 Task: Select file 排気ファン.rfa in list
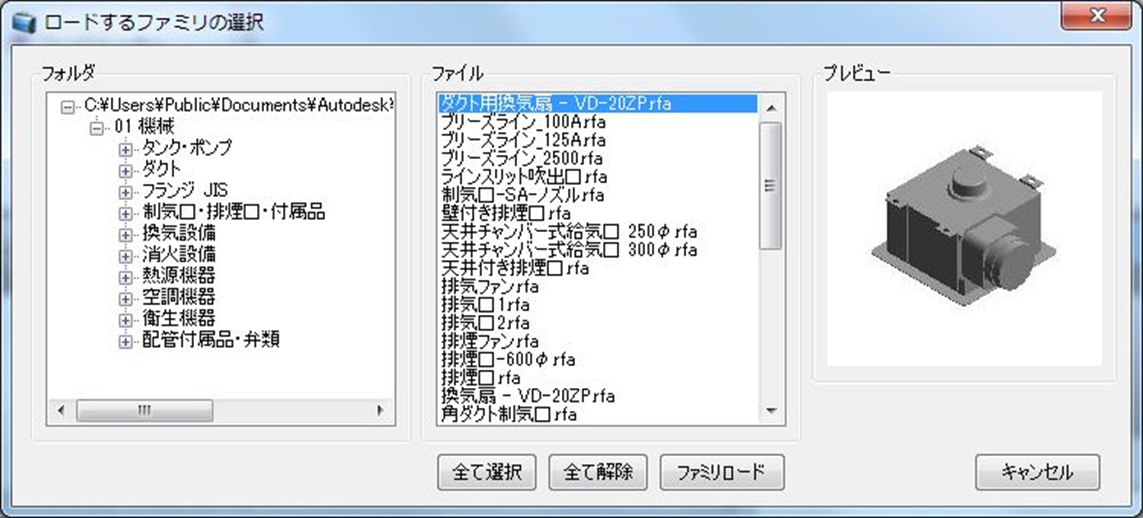490,286
